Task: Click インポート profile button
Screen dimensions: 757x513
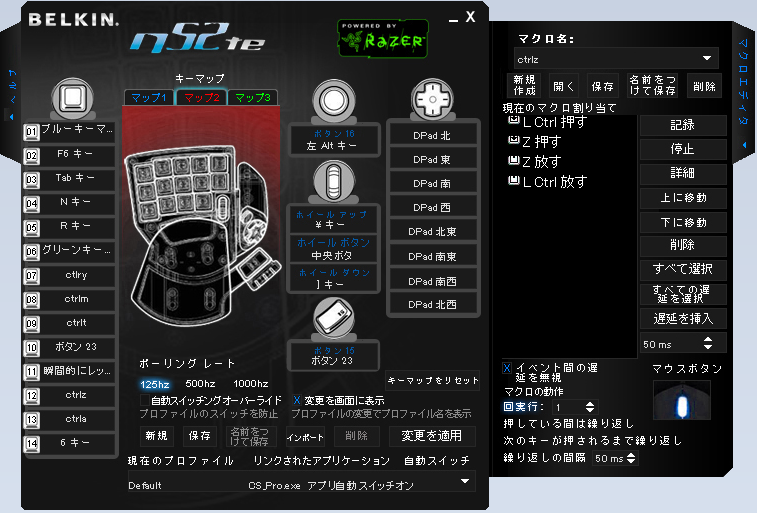Action: click(305, 437)
